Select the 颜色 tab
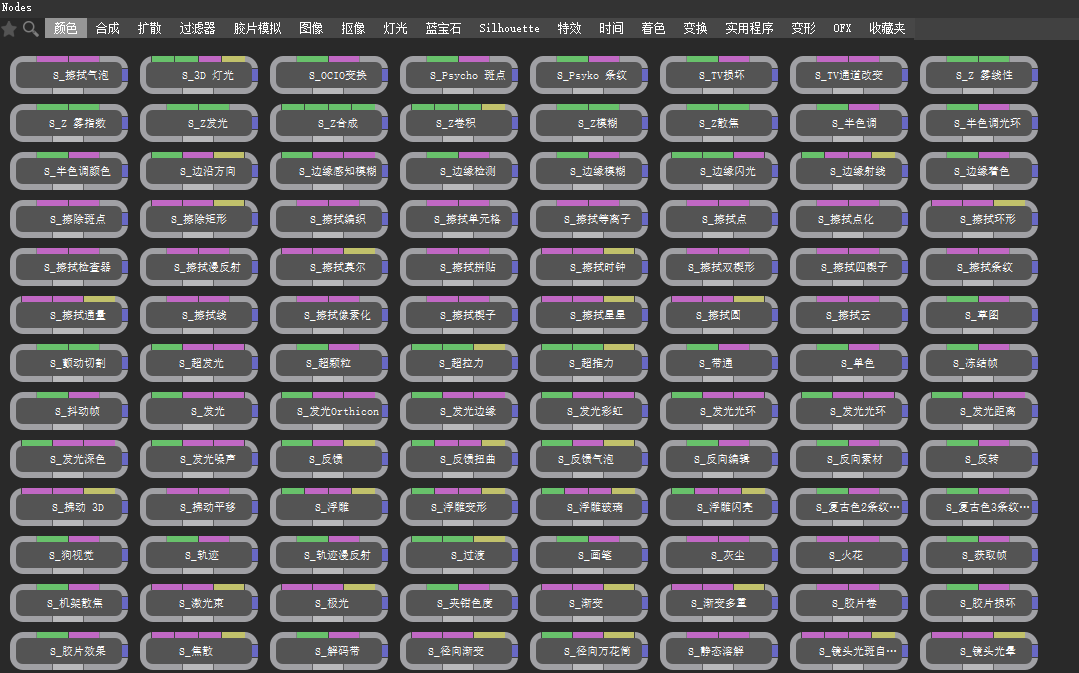This screenshot has width=1079, height=673. [66, 28]
